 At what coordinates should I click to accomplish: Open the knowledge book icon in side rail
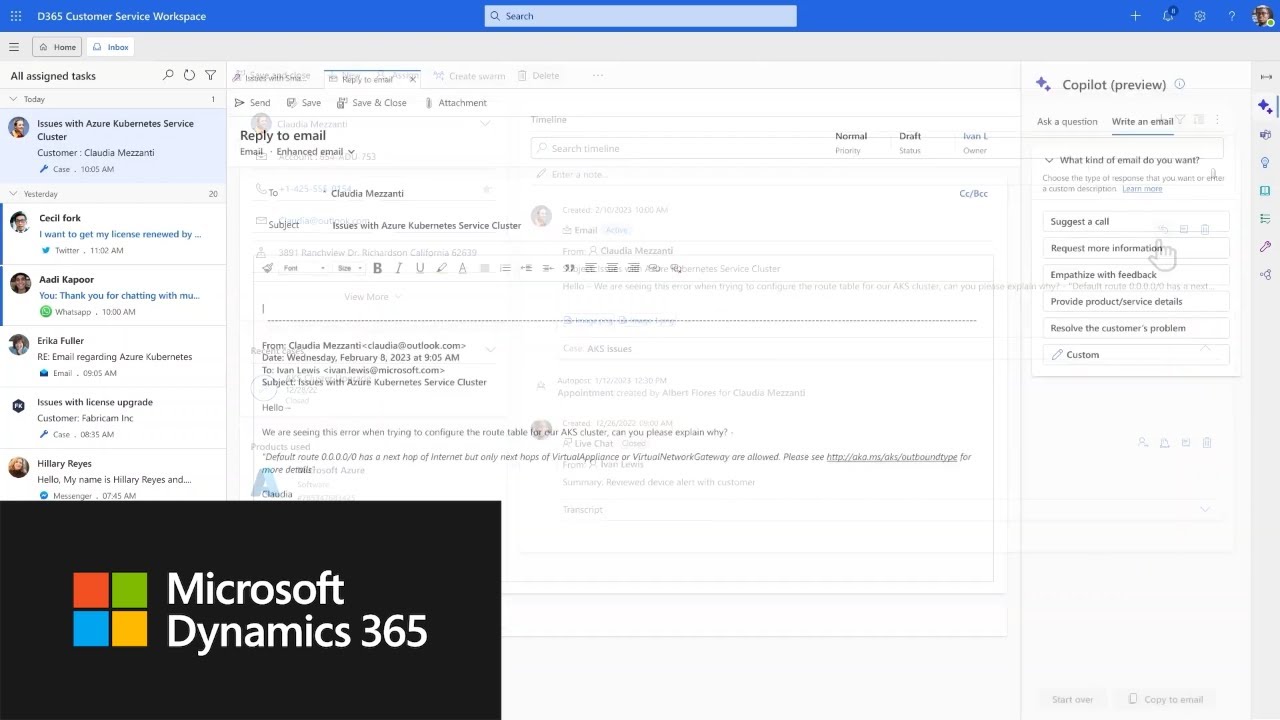coord(1265,191)
